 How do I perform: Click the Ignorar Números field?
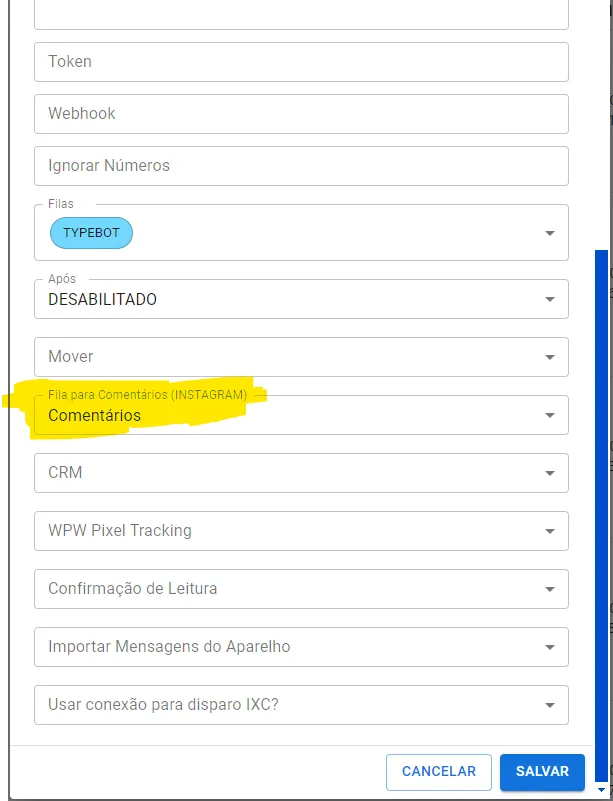[301, 166]
